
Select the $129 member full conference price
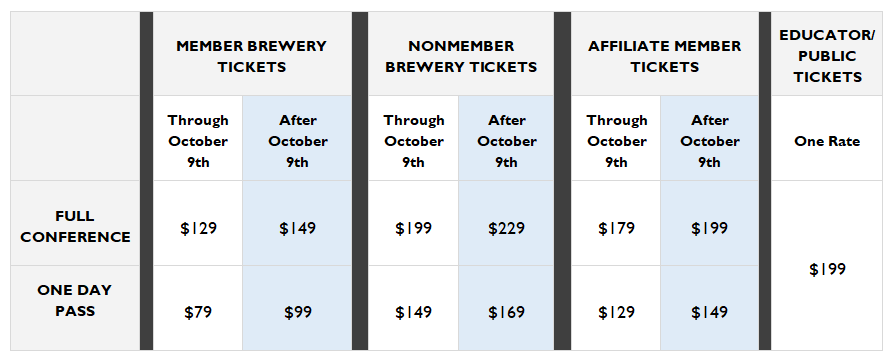tap(198, 228)
